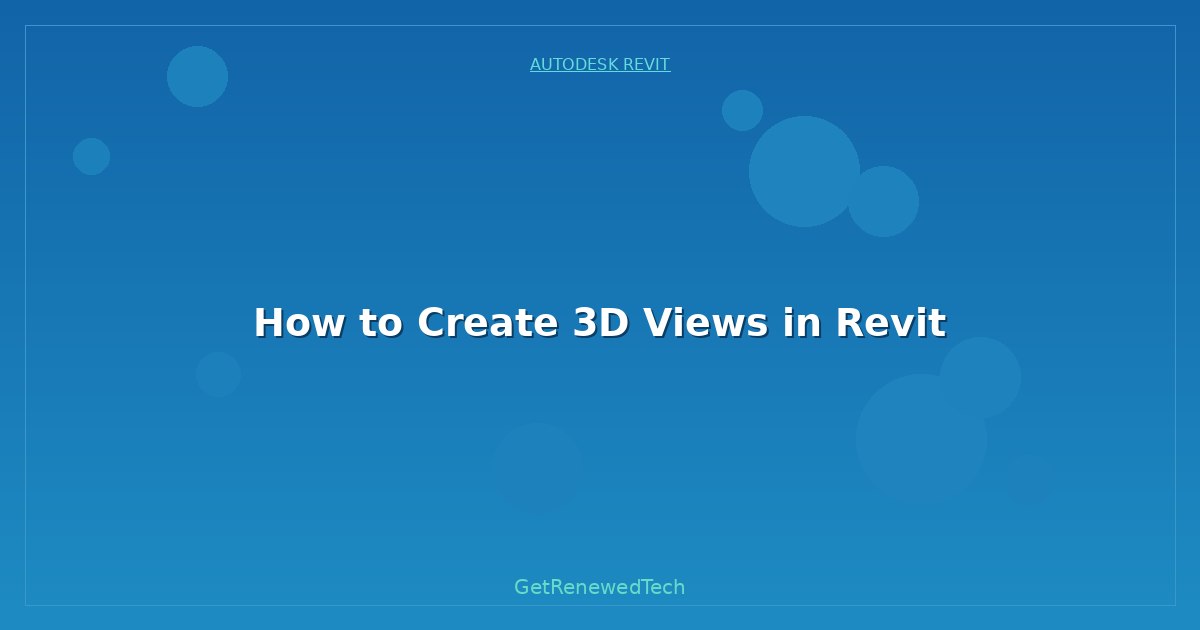Click the faintest circle in the lower-right area

click(x=1028, y=480)
